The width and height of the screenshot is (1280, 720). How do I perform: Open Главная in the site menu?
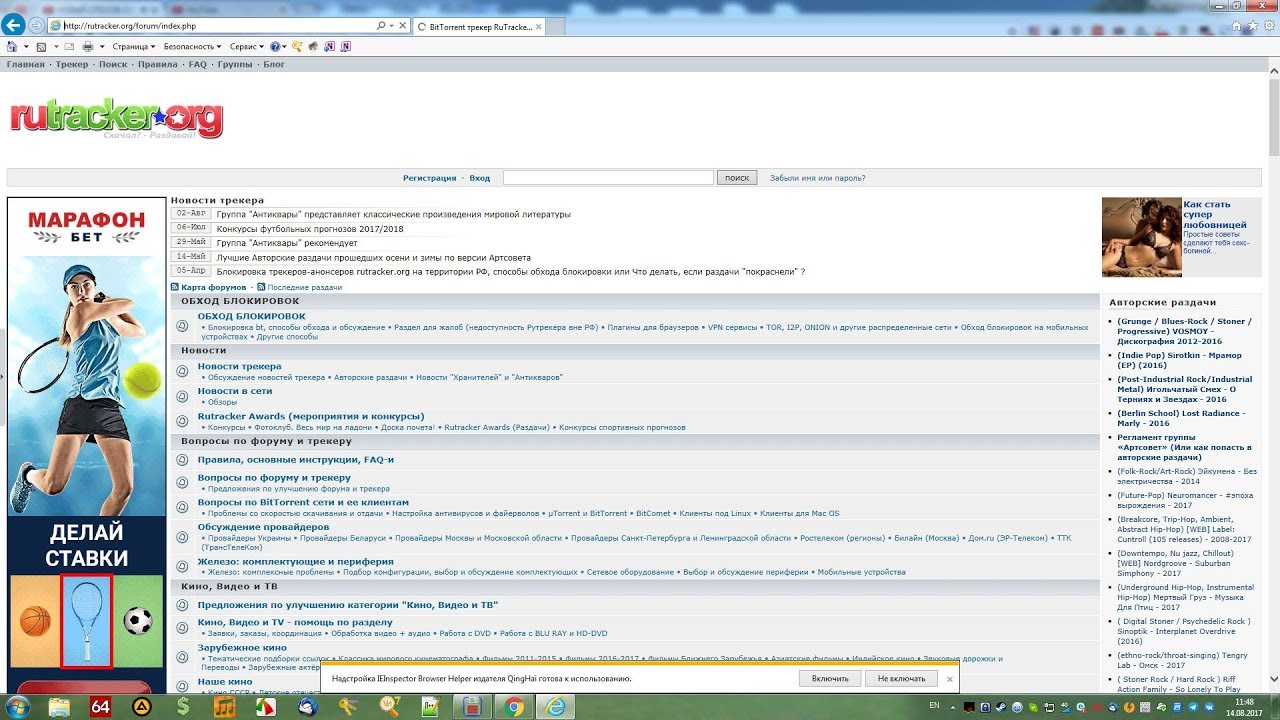25,65
